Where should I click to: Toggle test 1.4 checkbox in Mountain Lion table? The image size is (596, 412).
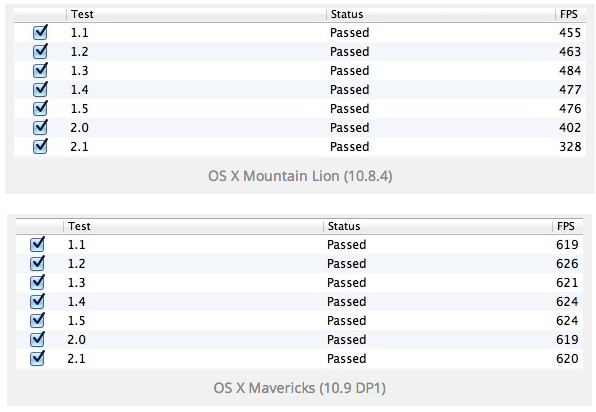[40, 90]
